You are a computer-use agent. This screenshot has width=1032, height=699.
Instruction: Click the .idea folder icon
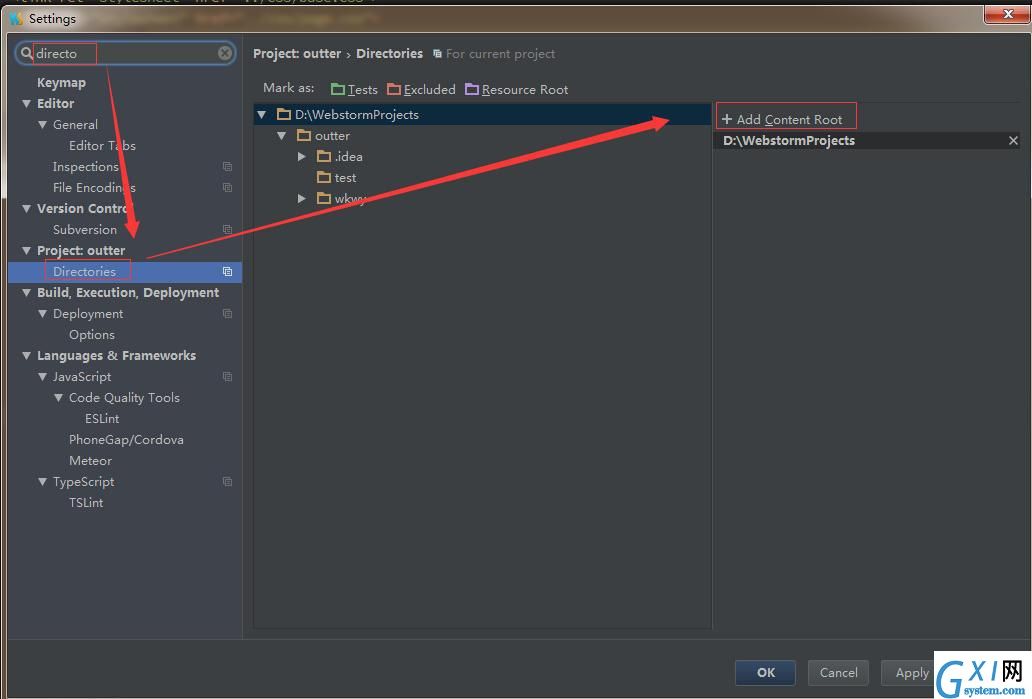323,157
